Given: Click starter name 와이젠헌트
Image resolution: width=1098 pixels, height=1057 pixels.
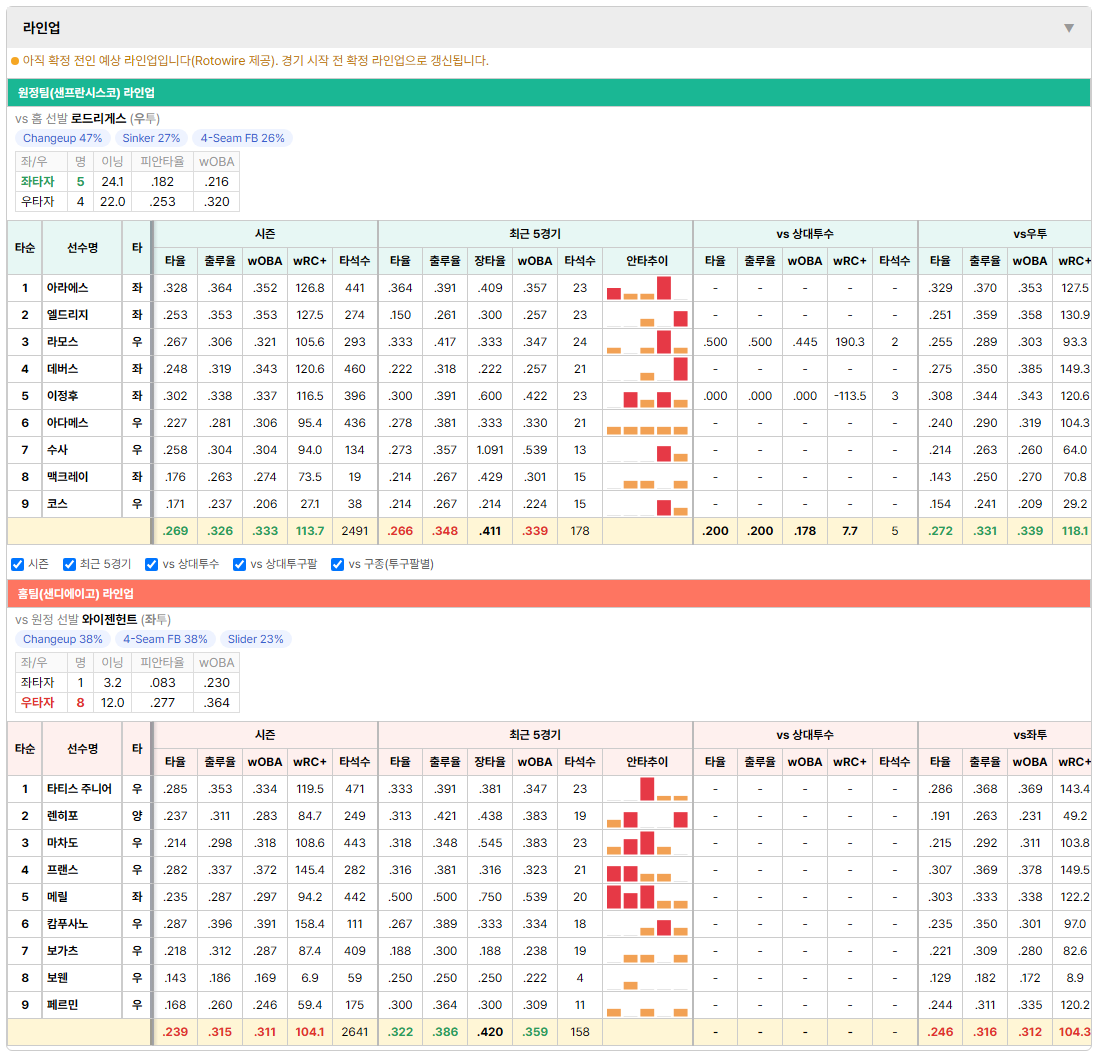Looking at the screenshot, I should click(x=109, y=619).
